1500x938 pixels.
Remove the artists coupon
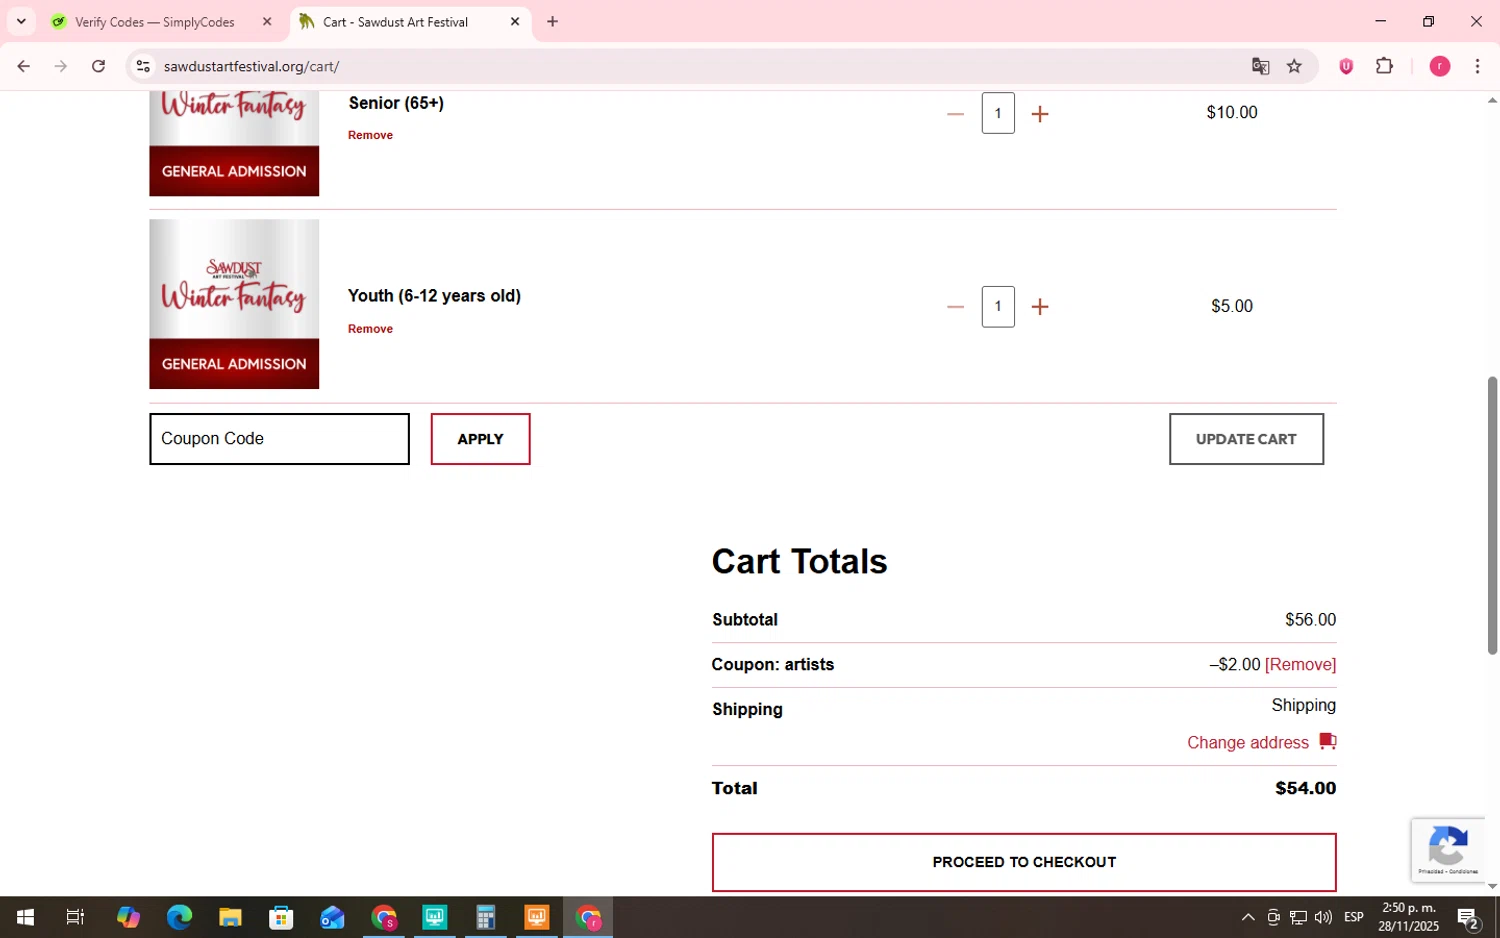point(1300,665)
